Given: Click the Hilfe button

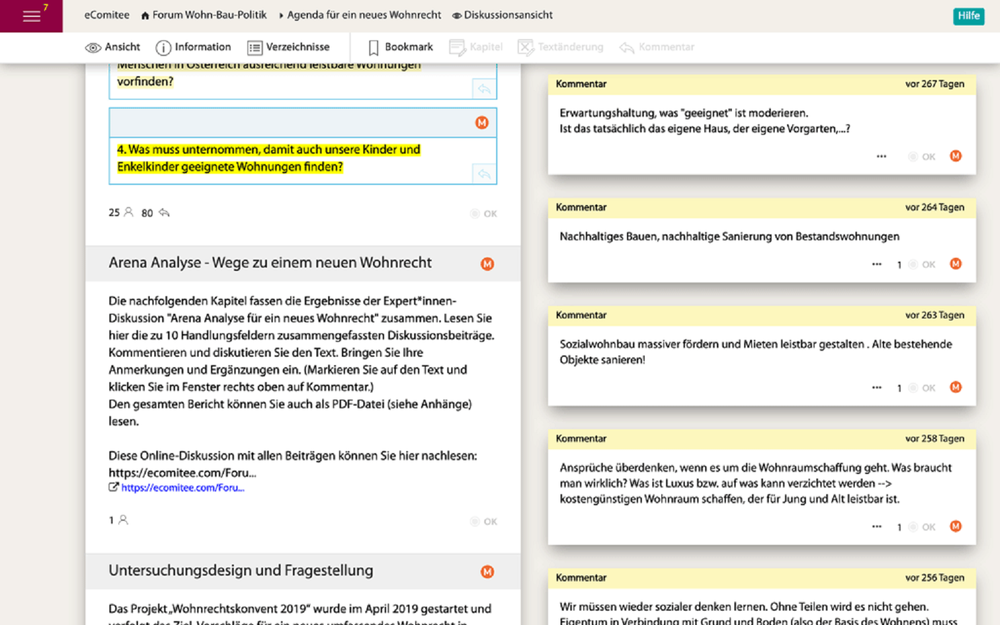Looking at the screenshot, I should point(969,16).
